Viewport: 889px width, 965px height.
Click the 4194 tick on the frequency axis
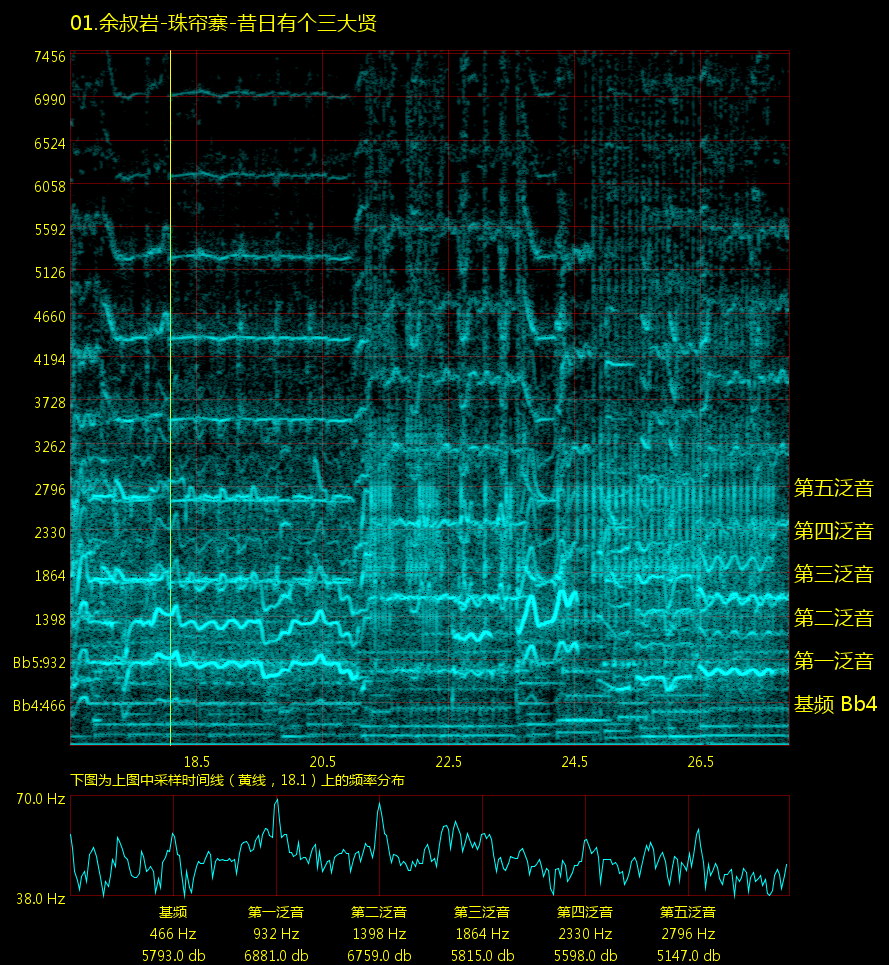tap(48, 359)
